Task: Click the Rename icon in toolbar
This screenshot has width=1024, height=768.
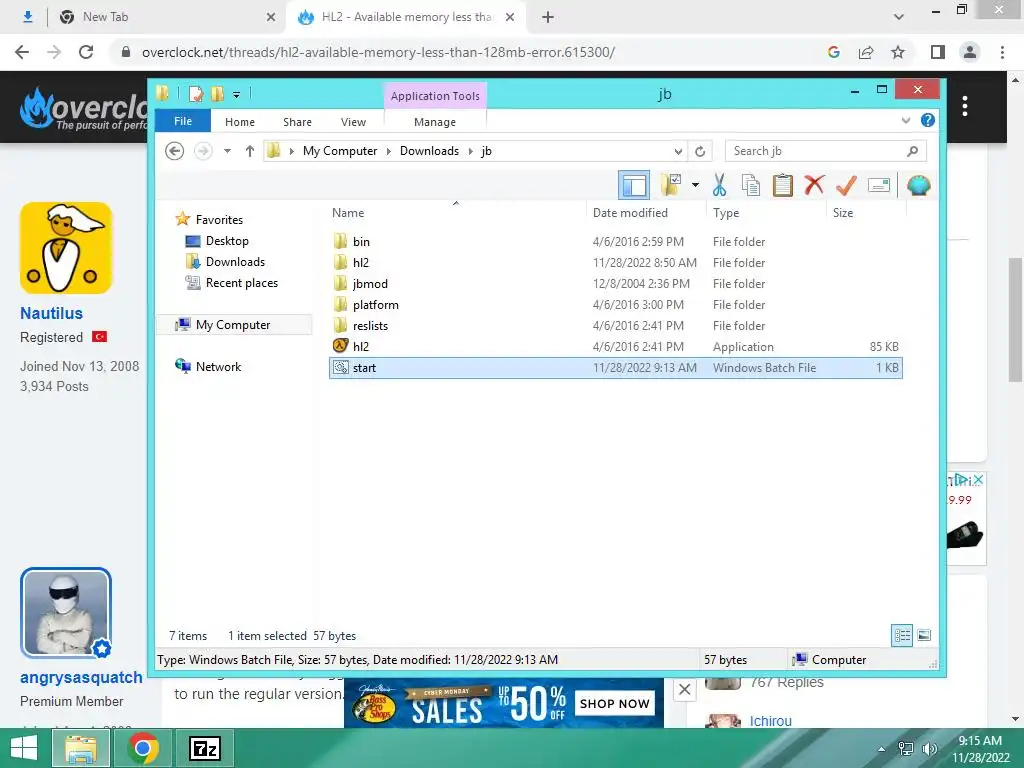Action: tap(879, 185)
